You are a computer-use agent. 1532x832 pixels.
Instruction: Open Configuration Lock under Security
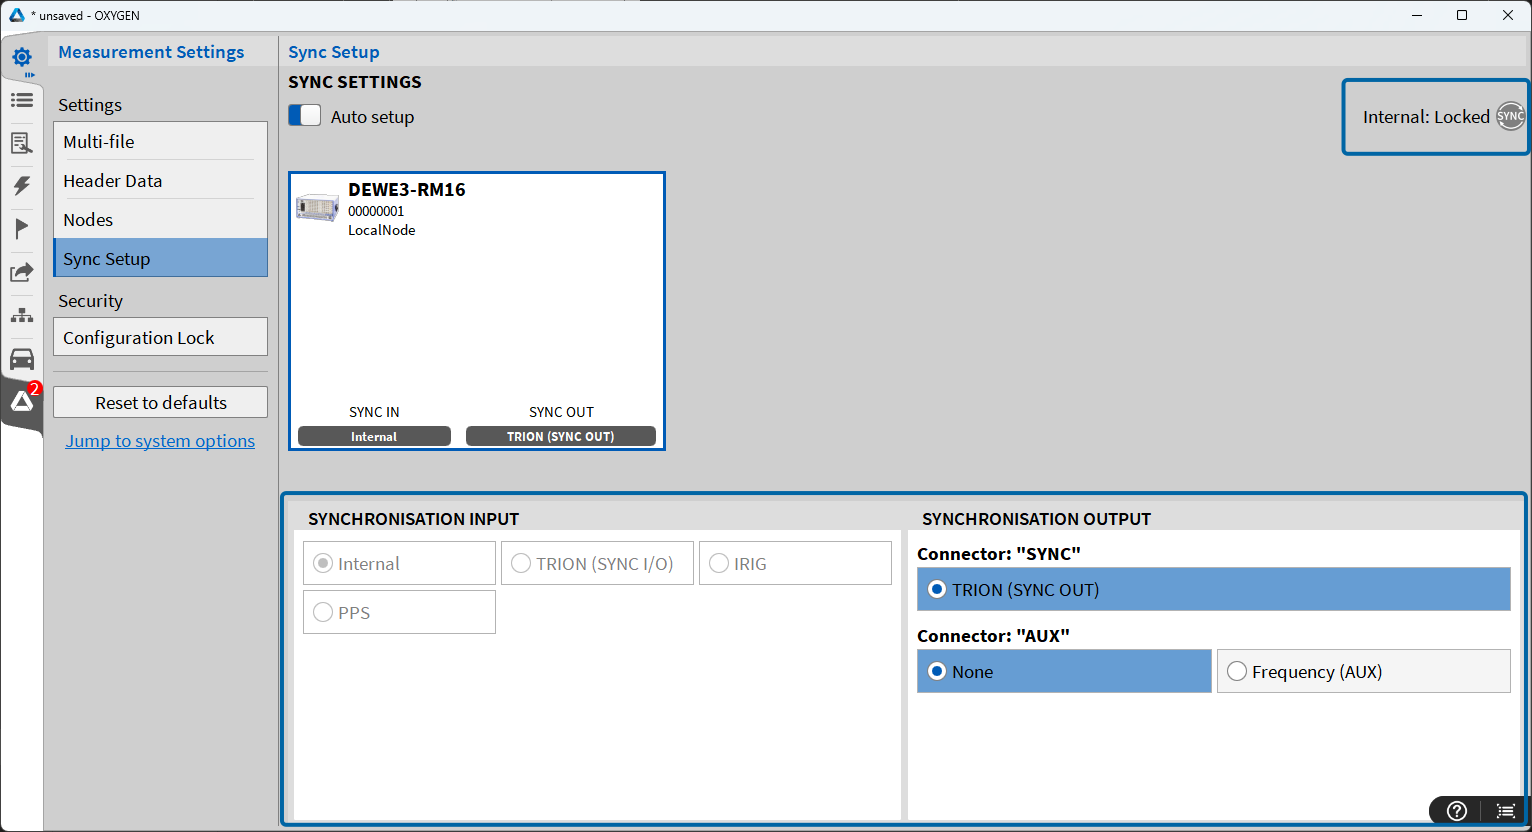pyautogui.click(x=160, y=338)
